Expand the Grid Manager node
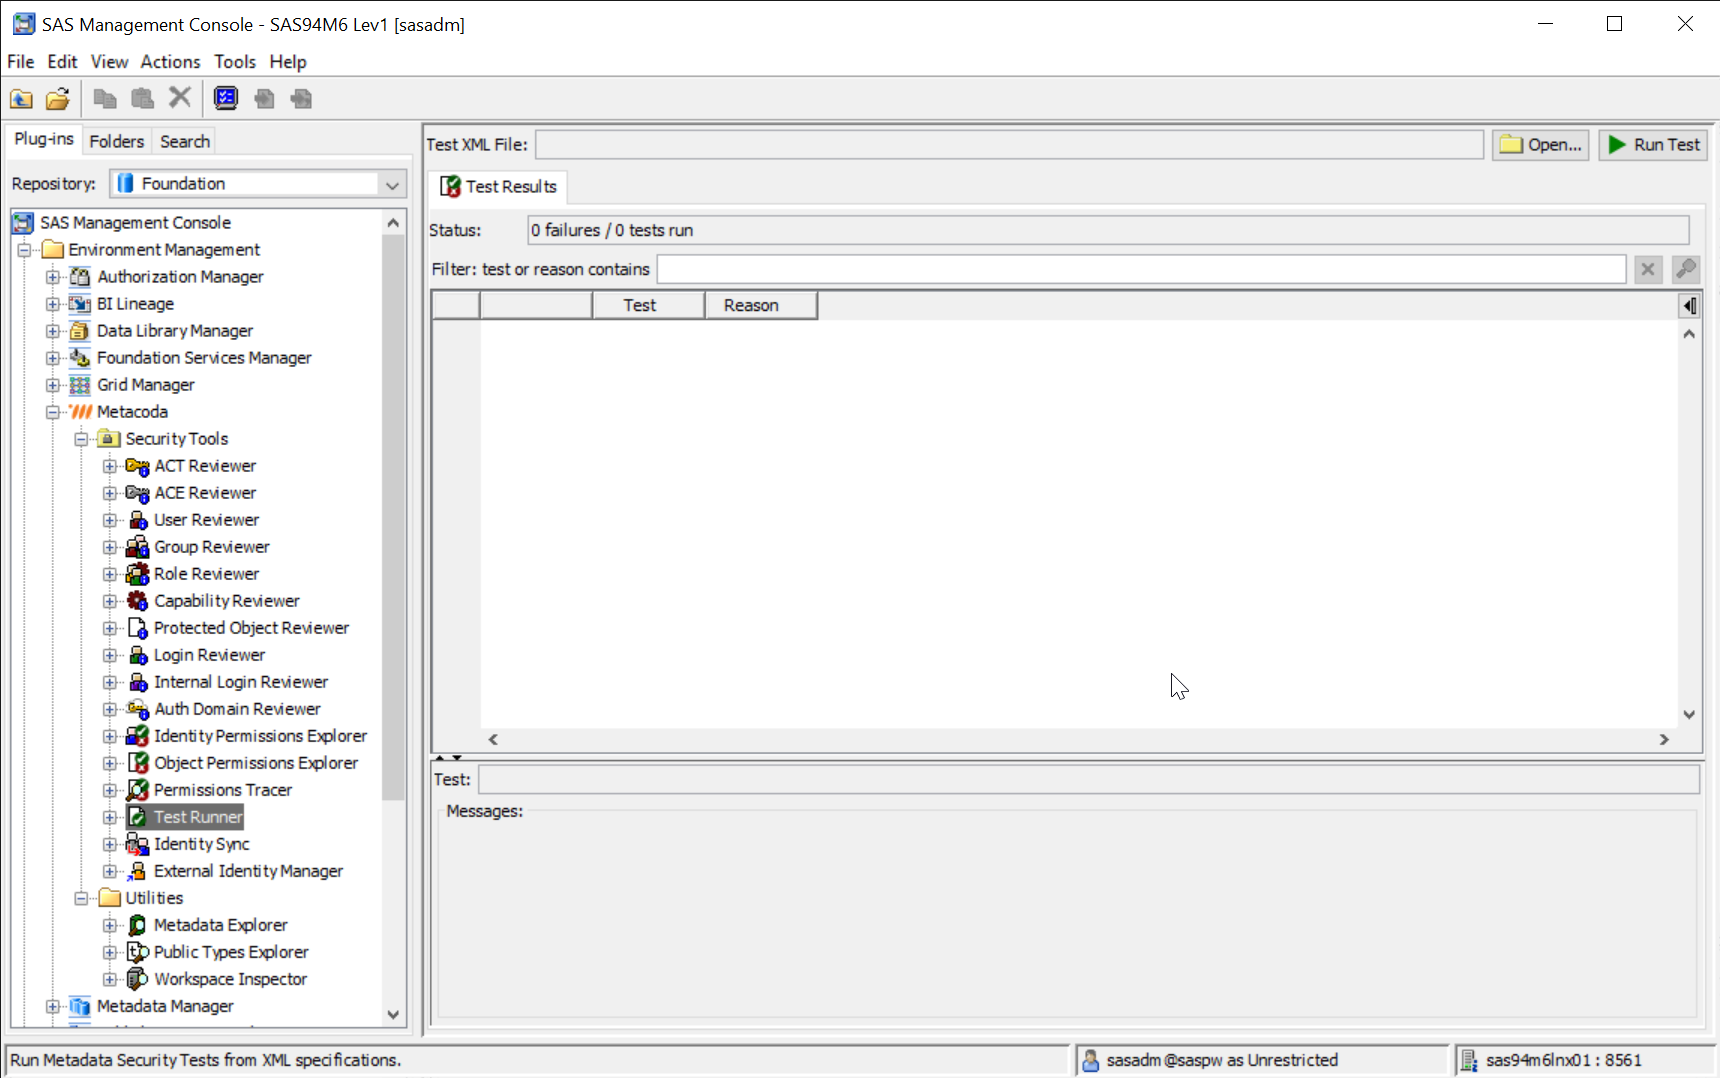 53,385
